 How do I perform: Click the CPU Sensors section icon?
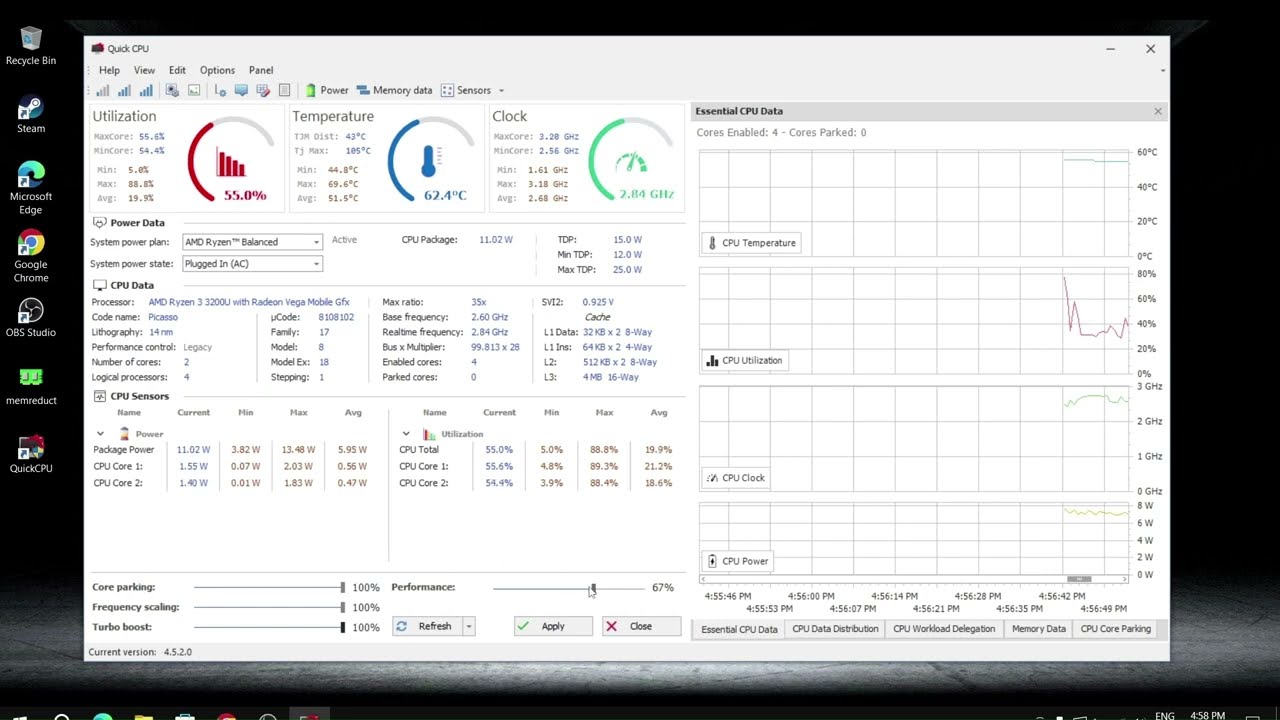100,396
